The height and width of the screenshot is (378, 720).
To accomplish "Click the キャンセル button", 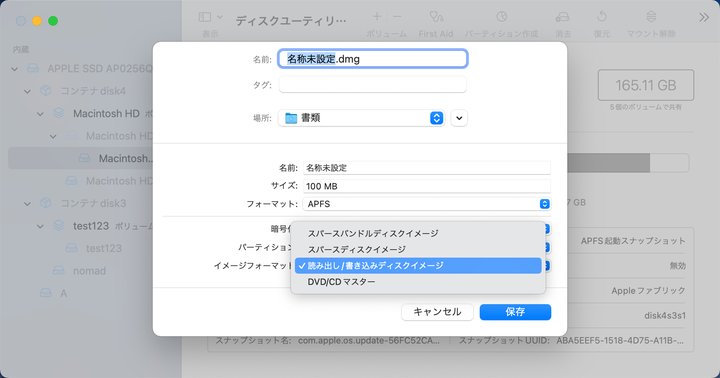I will pyautogui.click(x=437, y=312).
